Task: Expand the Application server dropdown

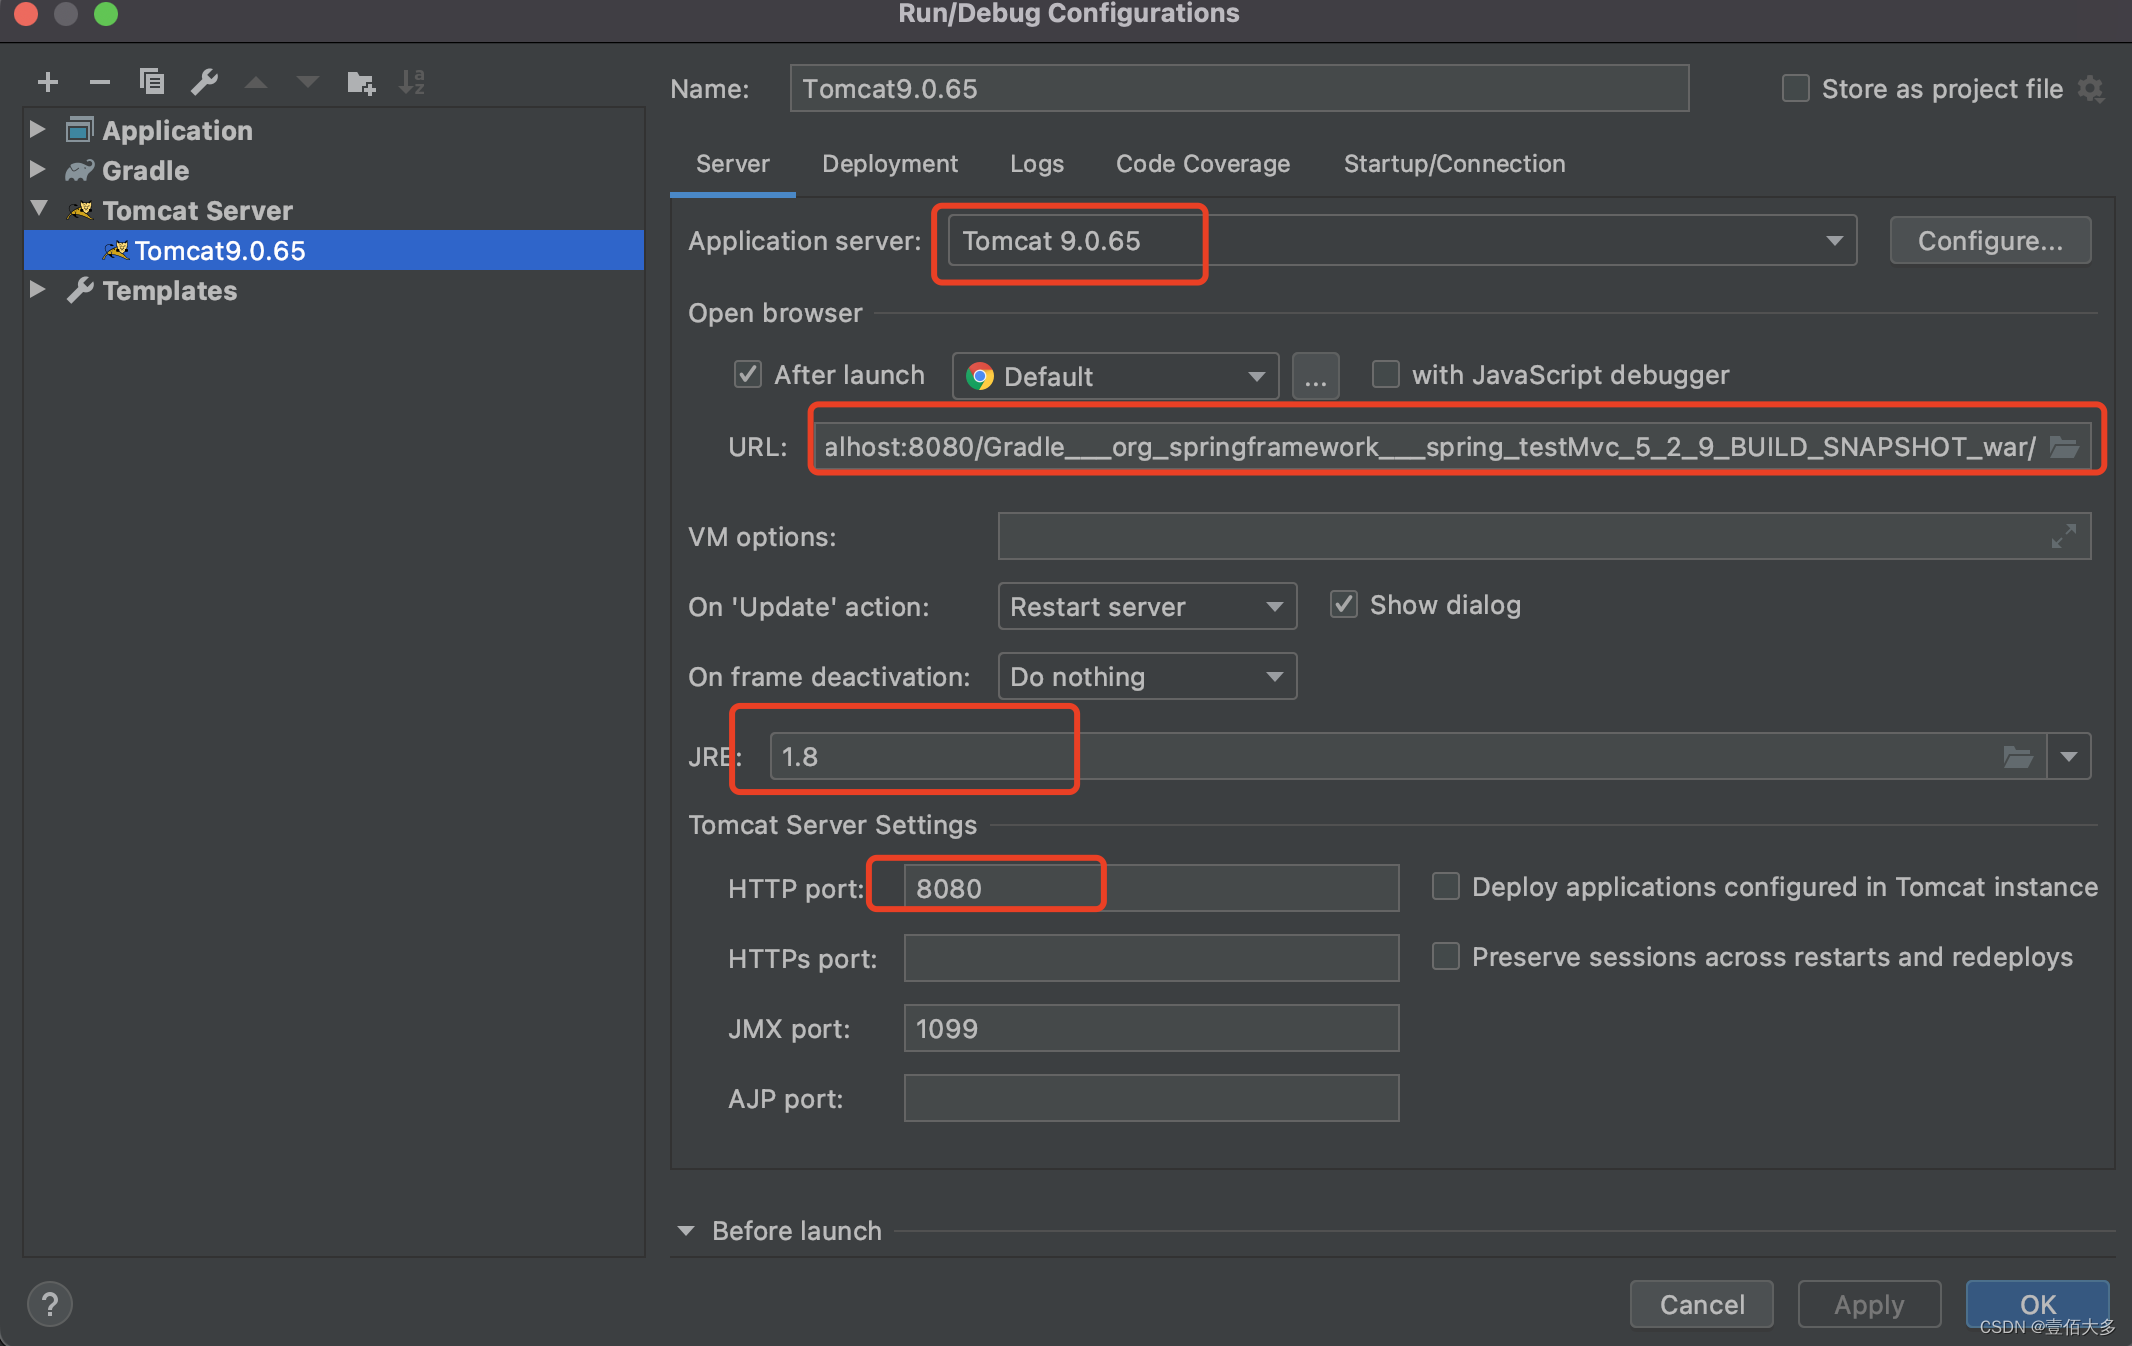Action: pyautogui.click(x=1834, y=239)
